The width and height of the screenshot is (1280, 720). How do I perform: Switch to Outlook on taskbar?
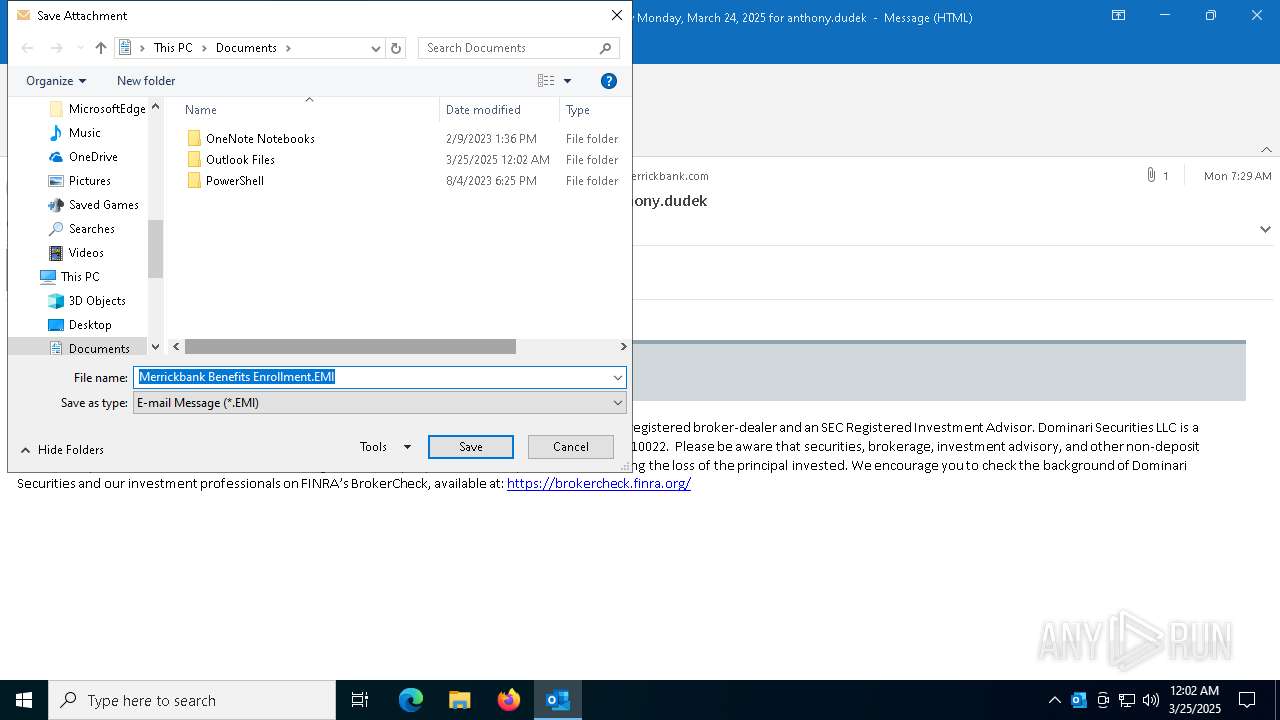tap(558, 700)
